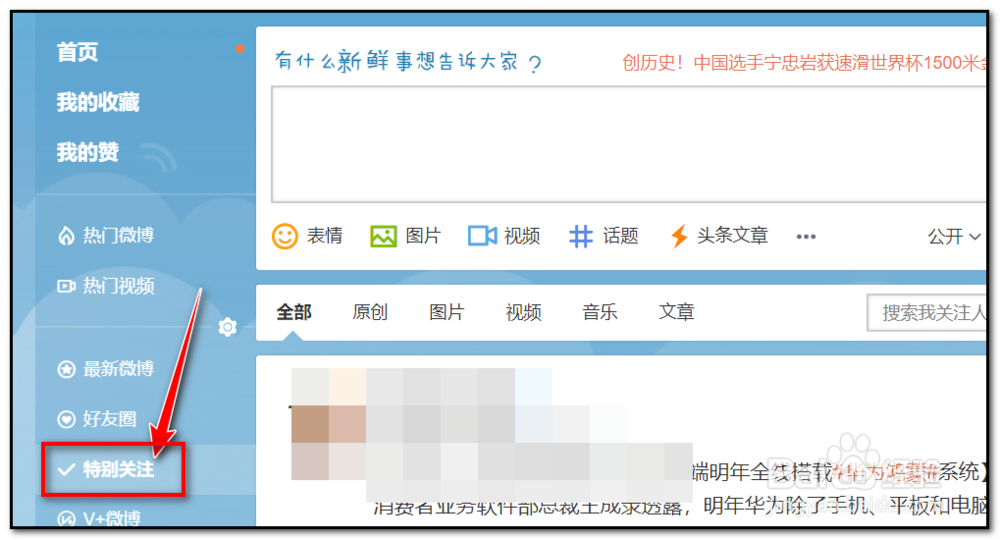
Task: Click the 搜索我关注人 search field
Action: click(x=927, y=312)
